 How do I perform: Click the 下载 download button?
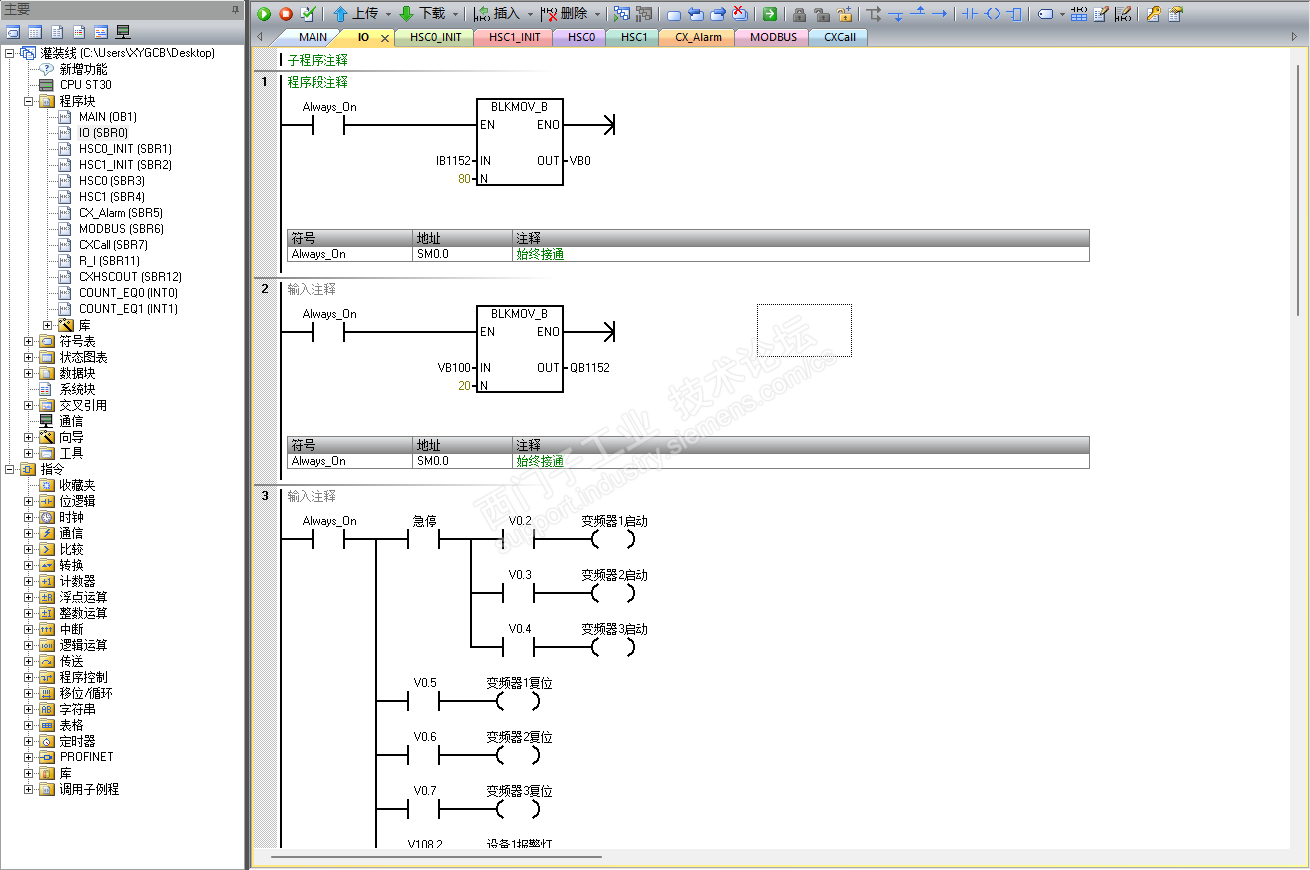[x=422, y=14]
